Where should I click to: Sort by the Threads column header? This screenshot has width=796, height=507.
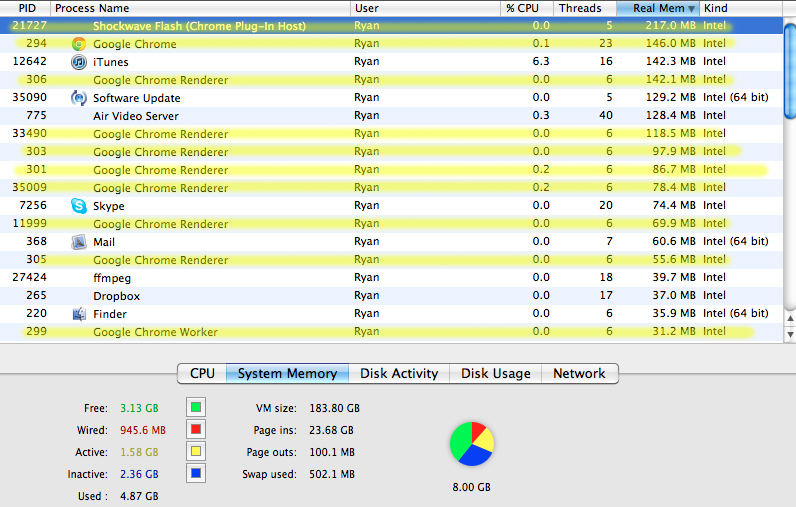click(x=585, y=8)
